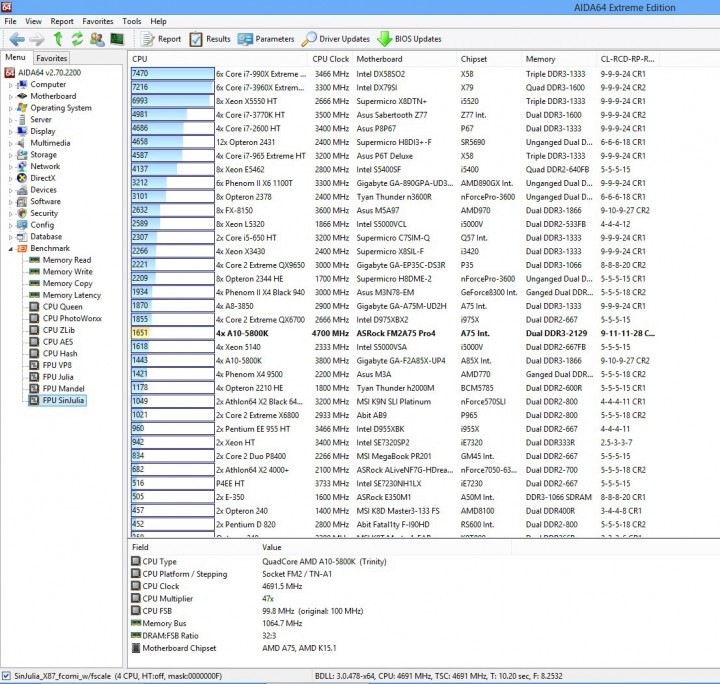Click the Field column header
Viewport: 720px width, 684px height.
click(193, 547)
